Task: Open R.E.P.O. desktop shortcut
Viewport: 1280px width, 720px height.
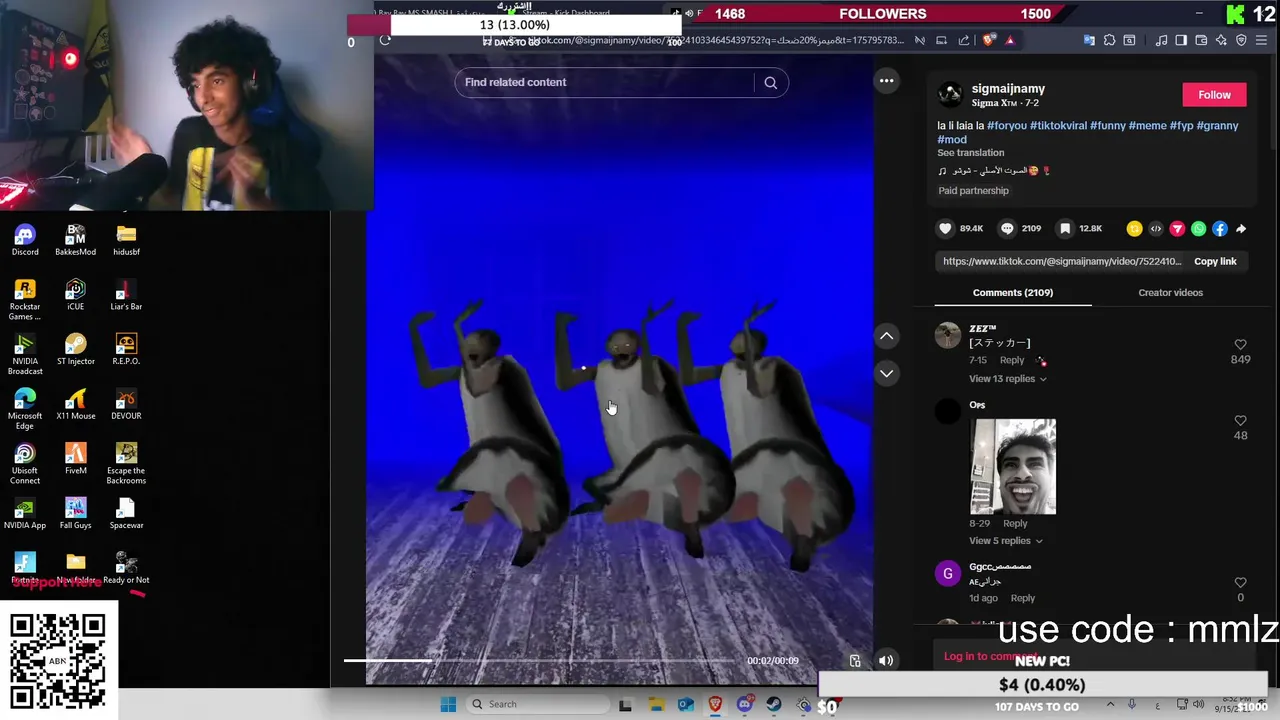Action: coord(126,349)
